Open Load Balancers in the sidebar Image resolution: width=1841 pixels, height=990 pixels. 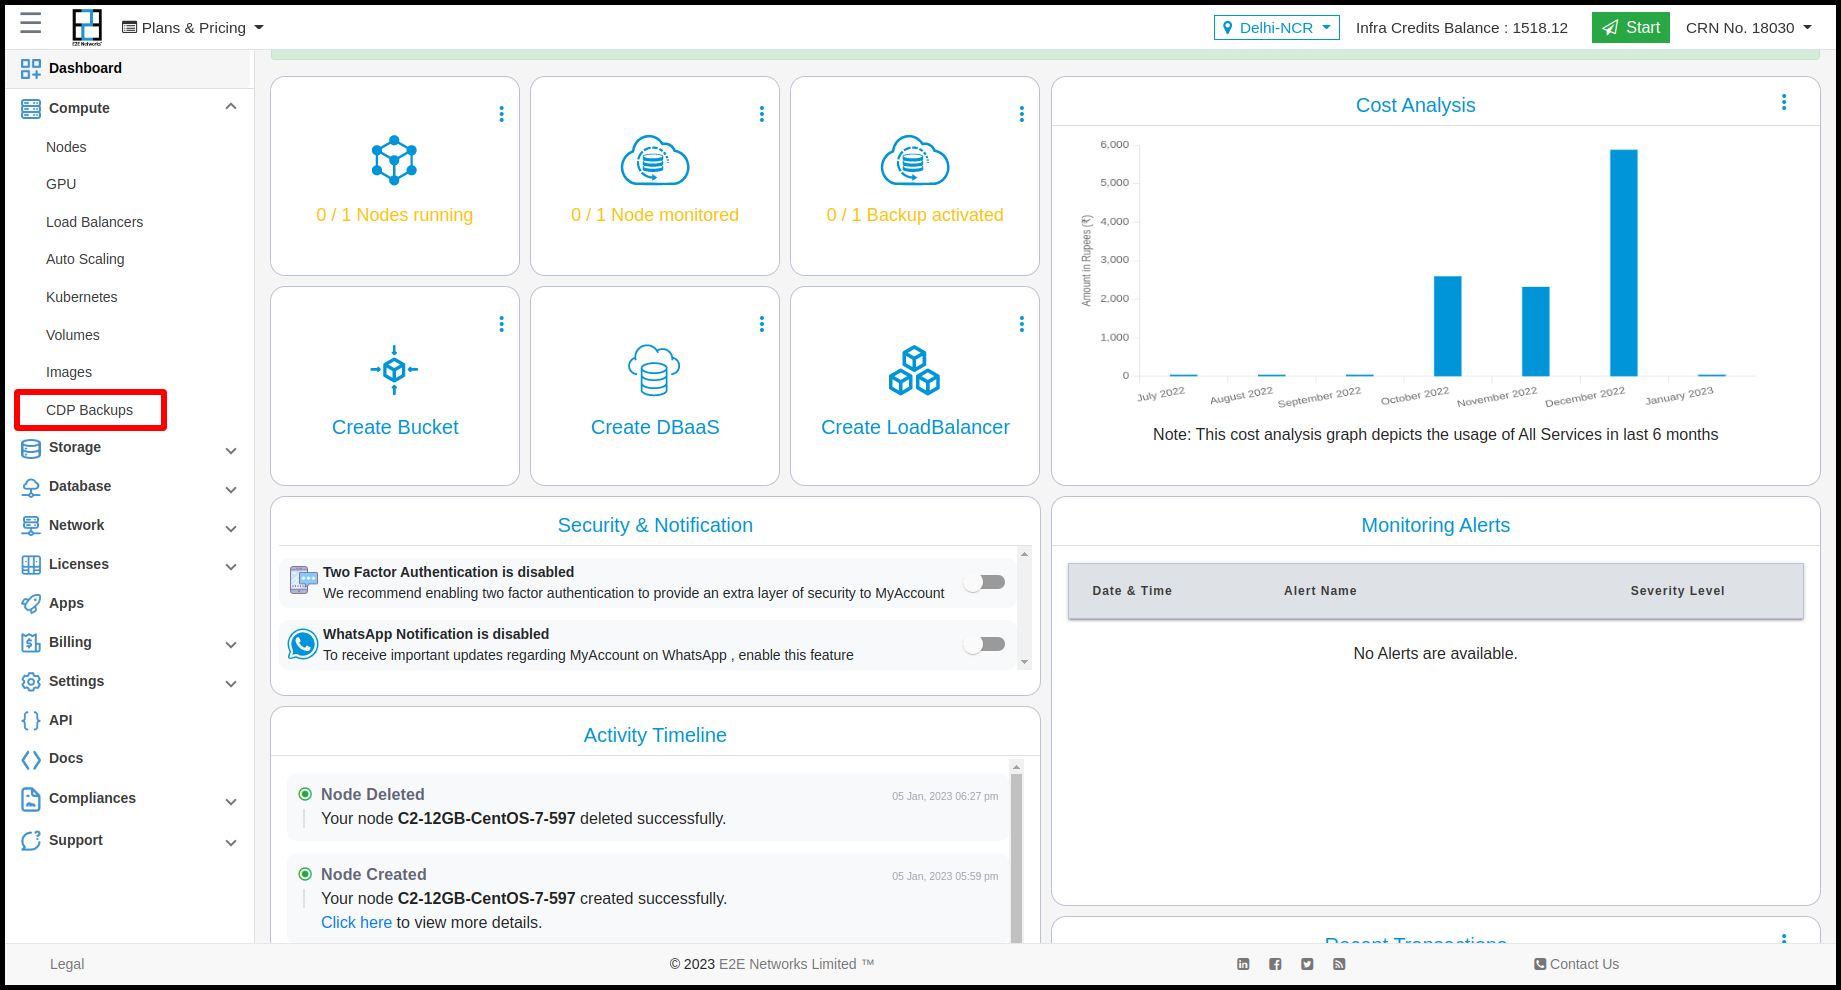tap(94, 222)
